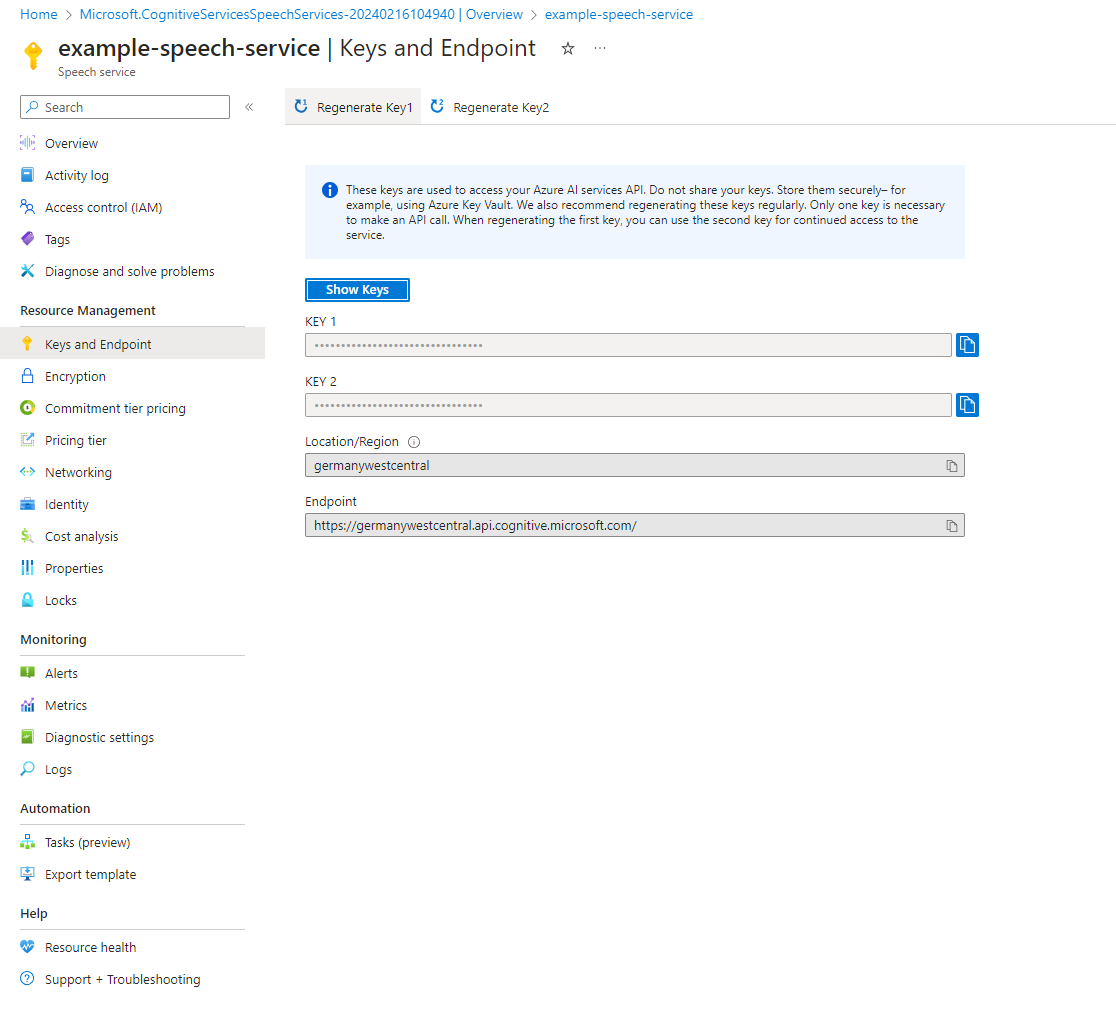1116x1023 pixels.
Task: Open more actions via the ellipsis icon
Action: (599, 47)
